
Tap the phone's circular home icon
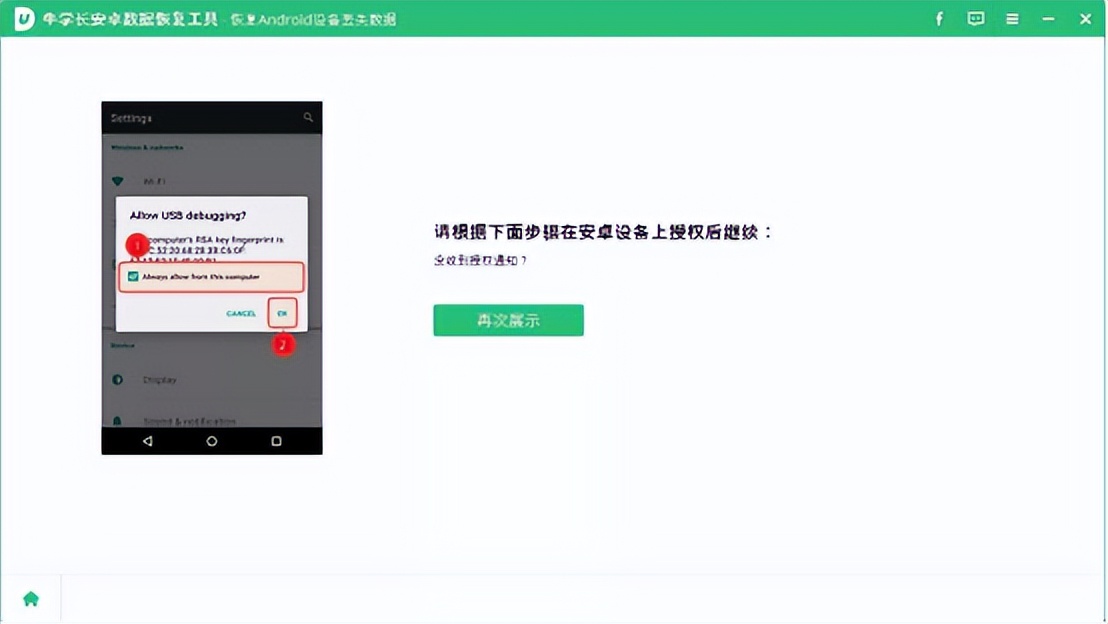212,441
